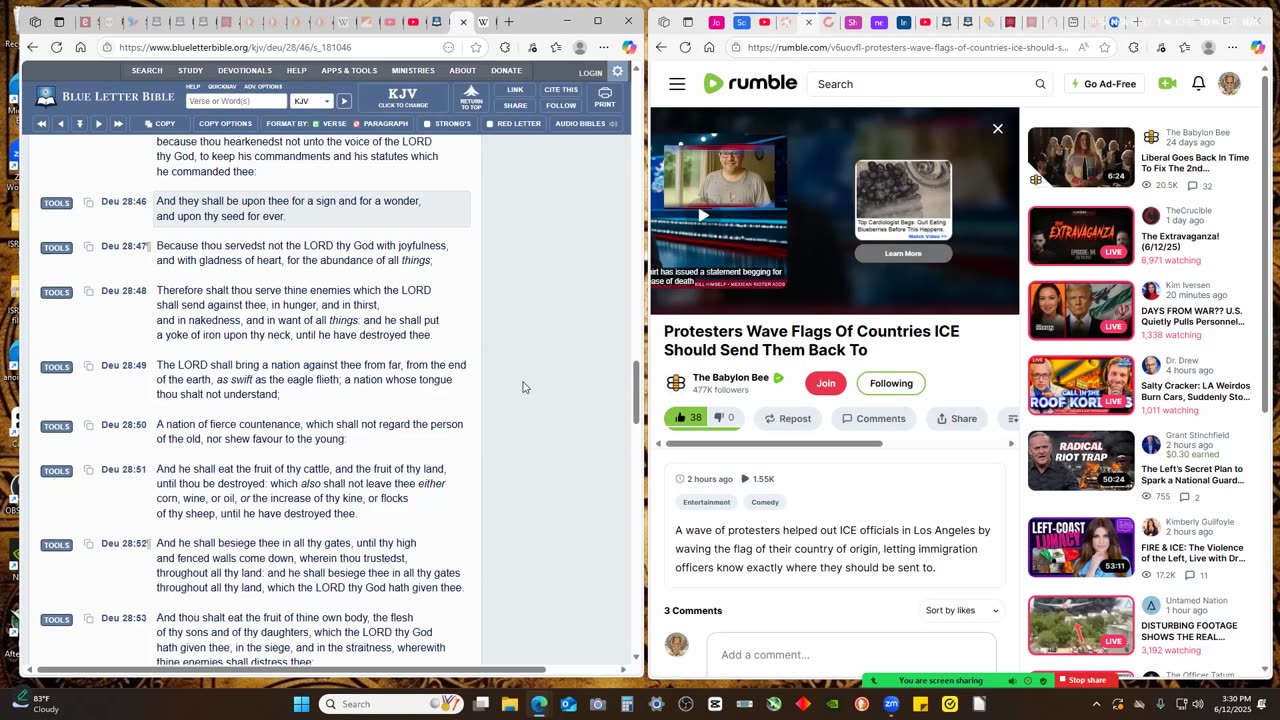1280x720 pixels.
Task: Open File Explorer from the taskbar
Action: pos(509,704)
